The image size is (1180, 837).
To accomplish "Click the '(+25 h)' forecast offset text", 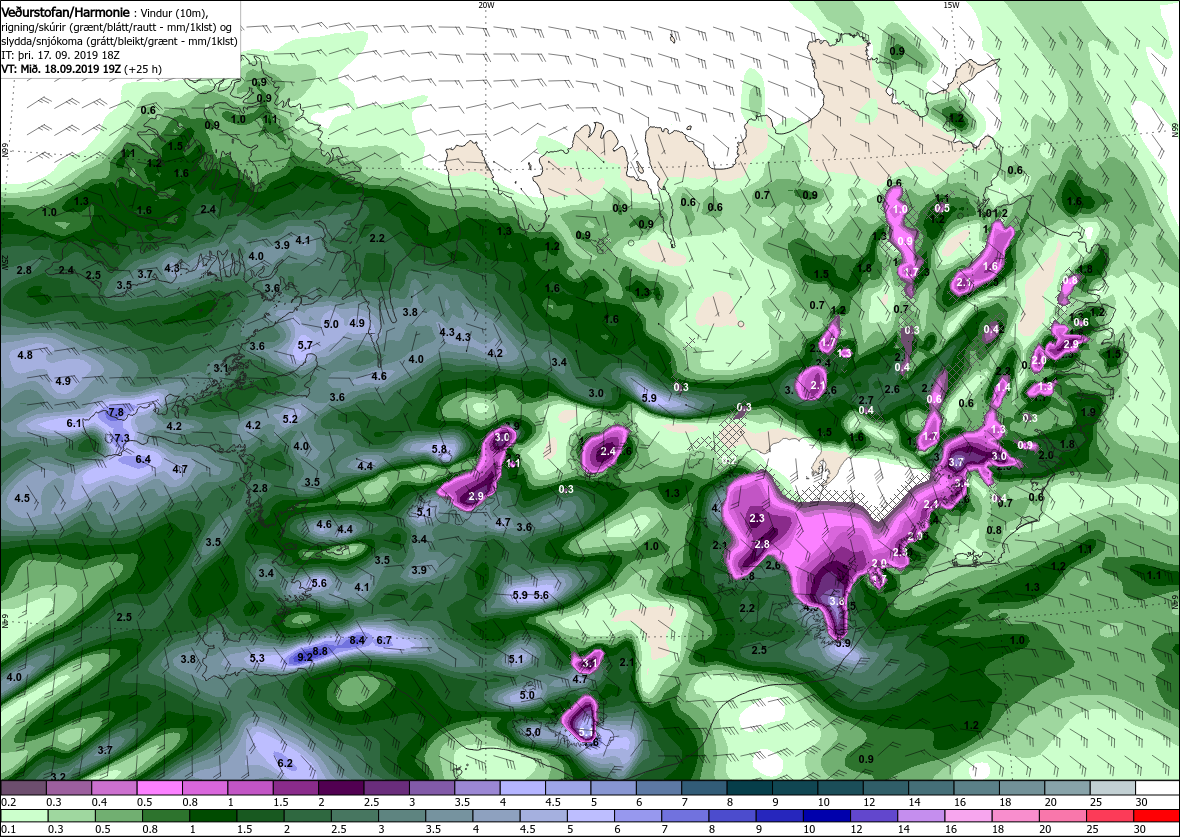I will tap(142, 68).
